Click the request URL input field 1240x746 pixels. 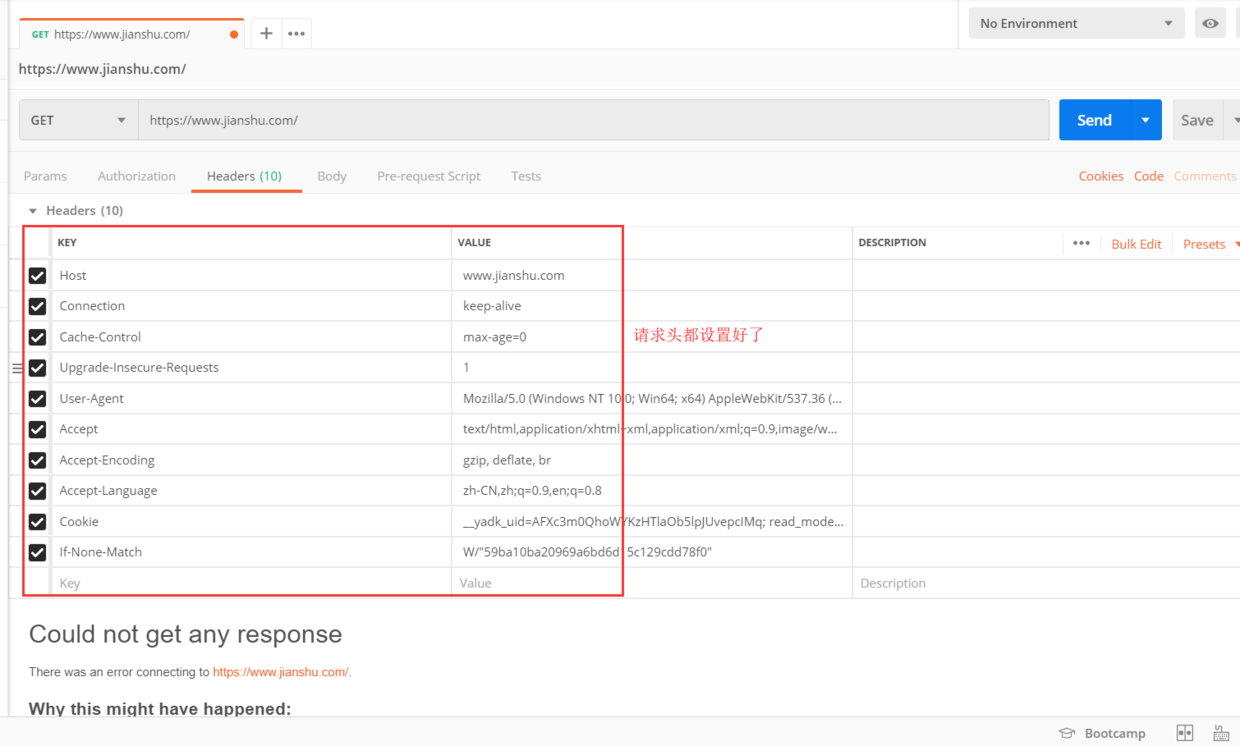594,120
